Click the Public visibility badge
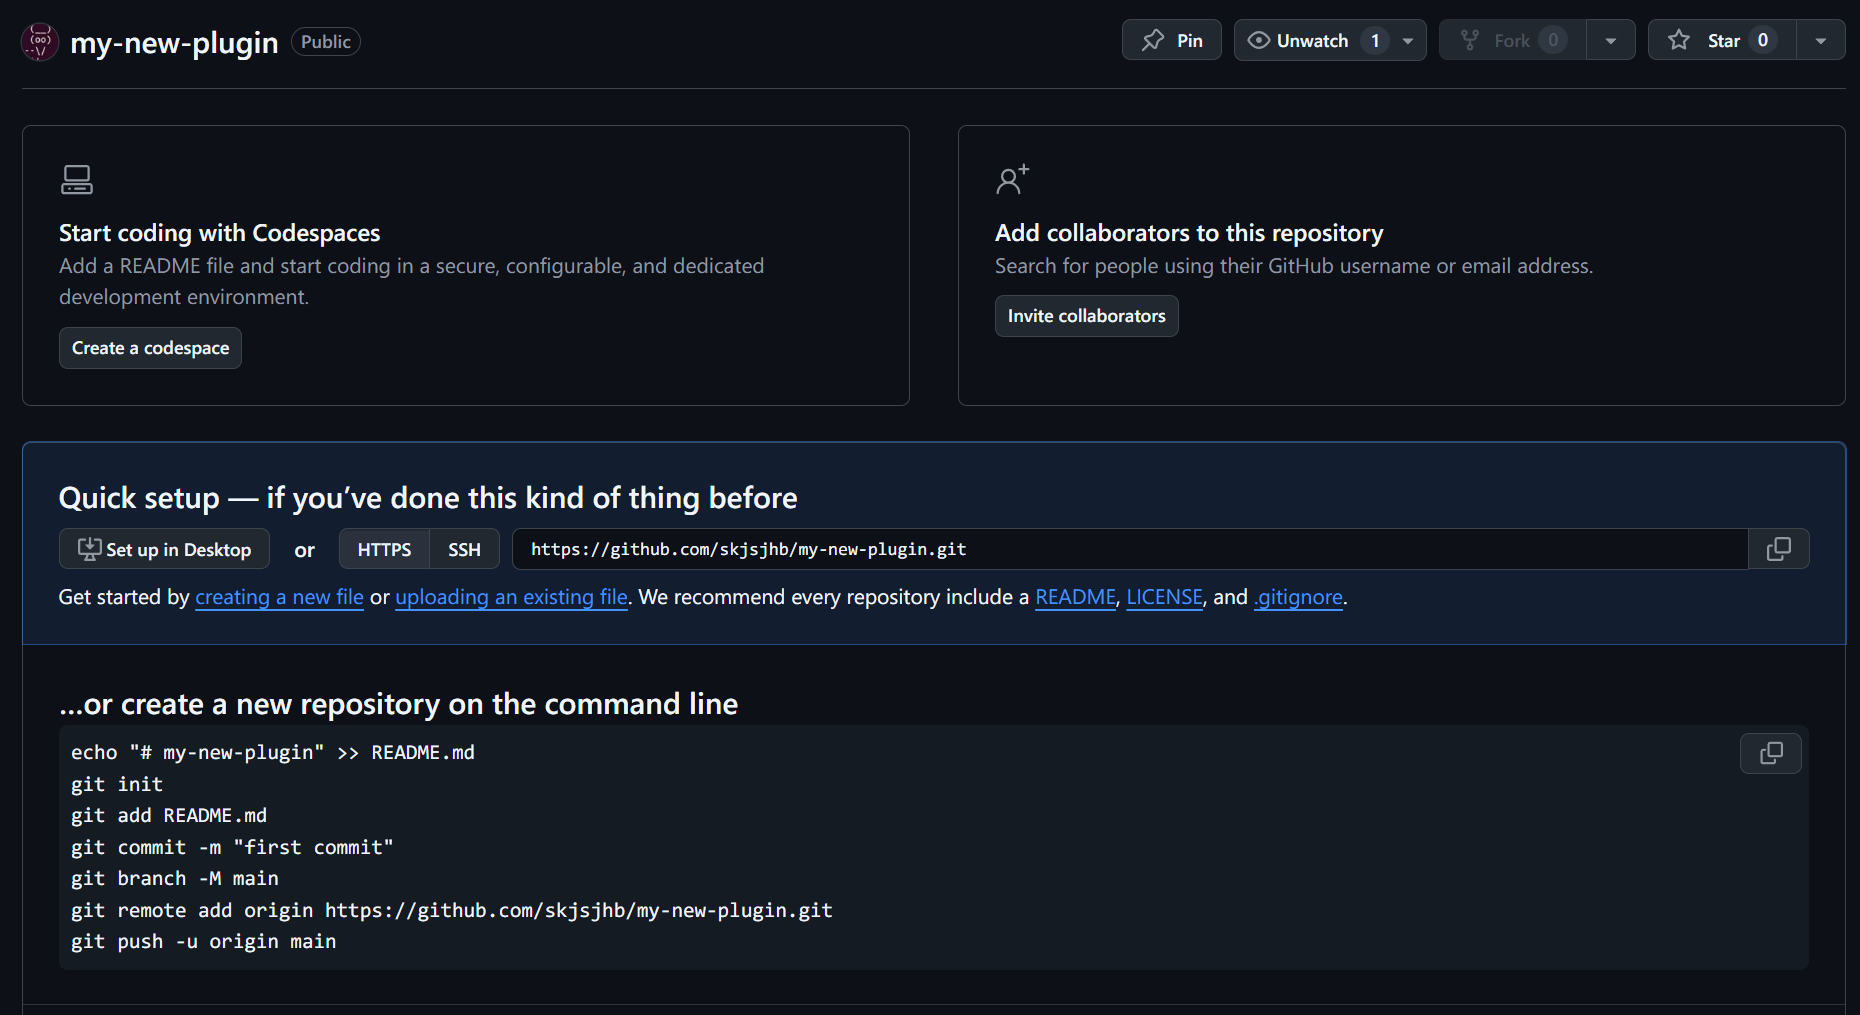Image resolution: width=1860 pixels, height=1015 pixels. 325,41
